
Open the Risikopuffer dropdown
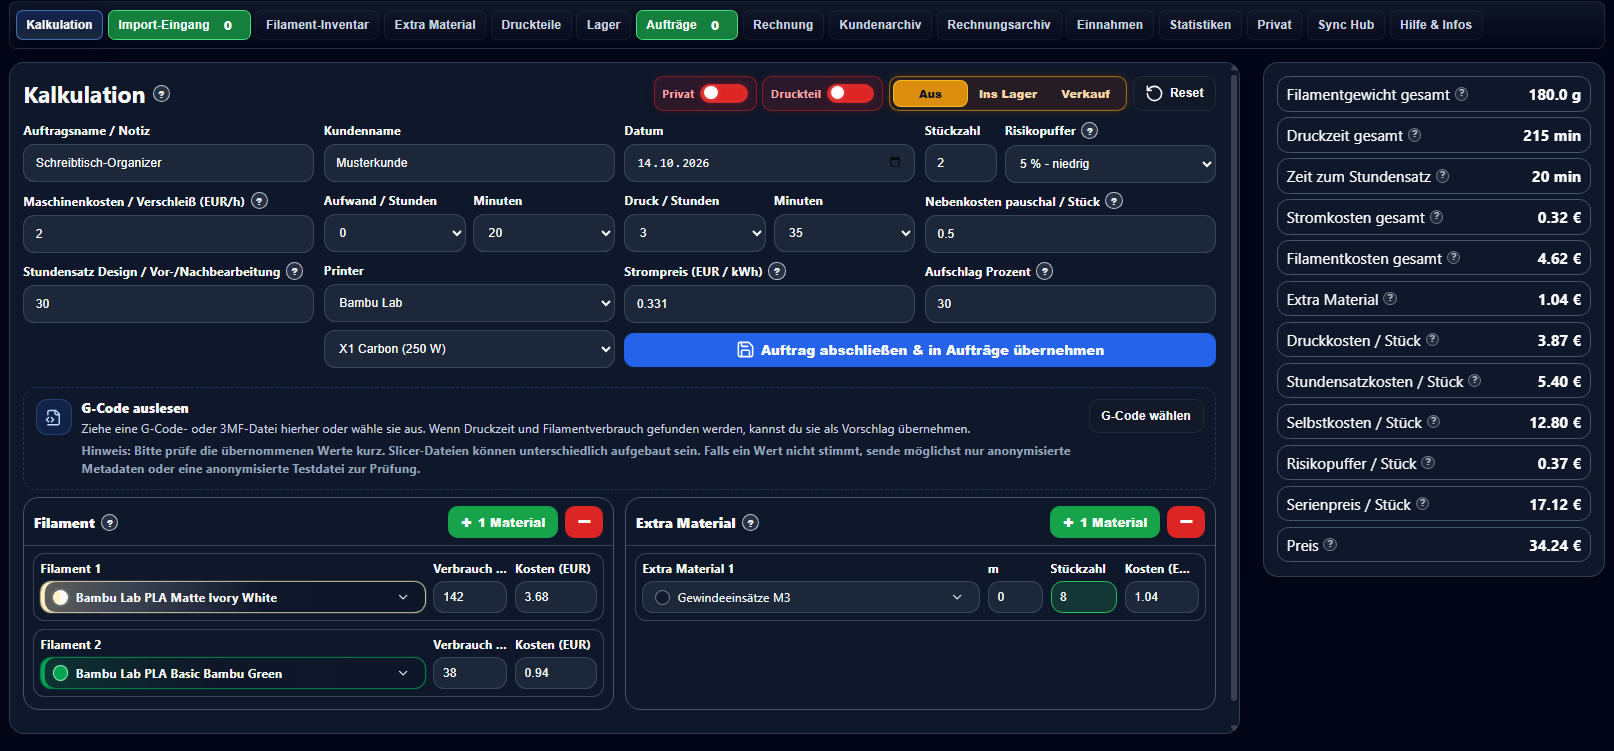pos(1110,163)
